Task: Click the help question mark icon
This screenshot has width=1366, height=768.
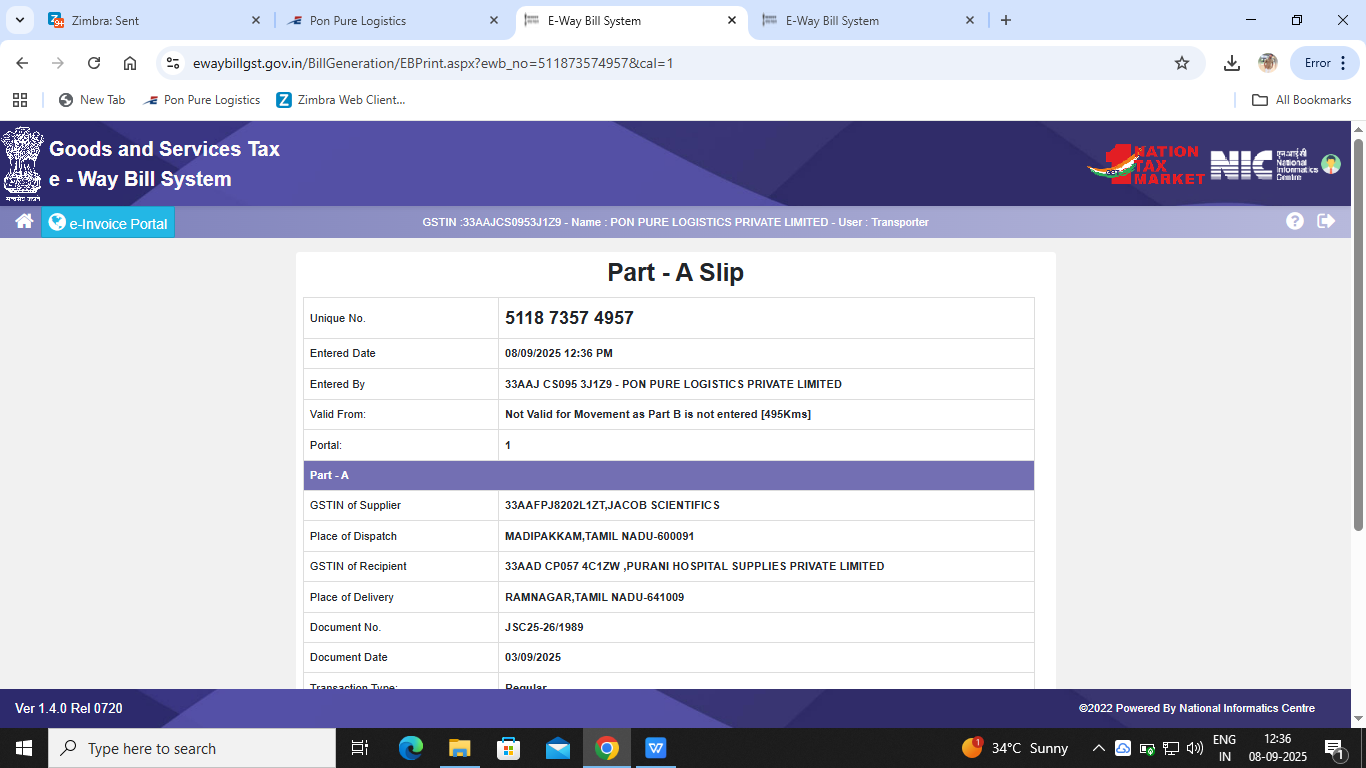Action: click(x=1295, y=221)
